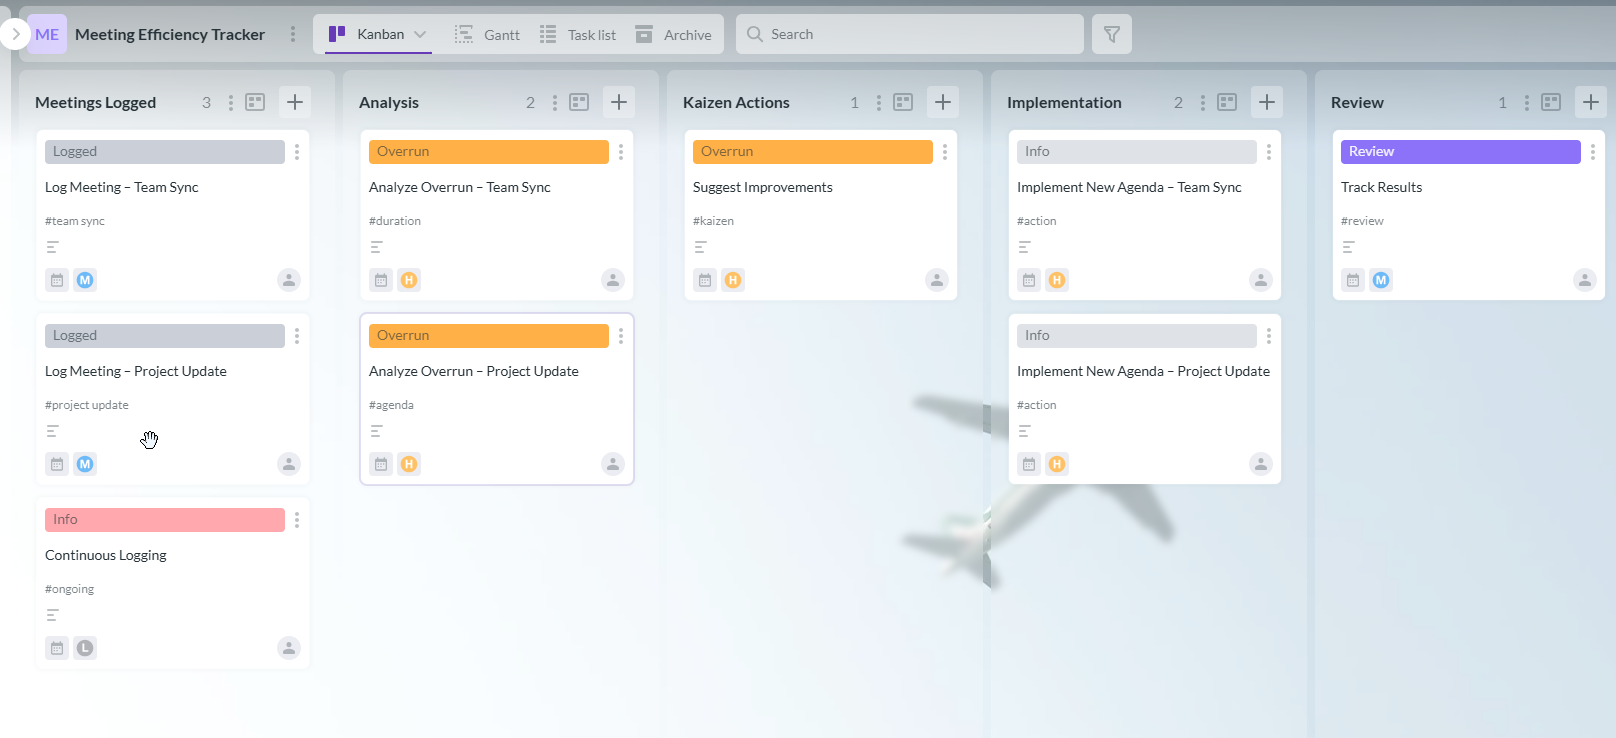Open Analysis column options menu
The image size is (1616, 738).
[555, 102]
